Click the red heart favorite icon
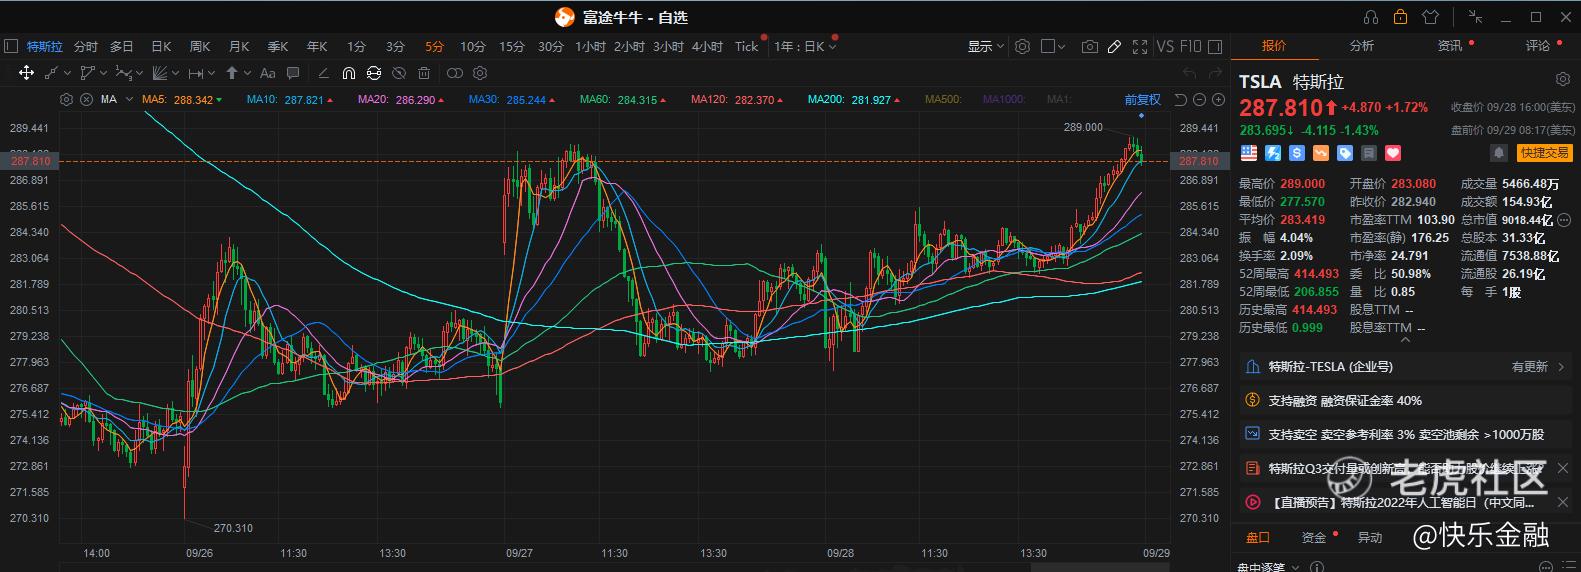 (x=1393, y=153)
